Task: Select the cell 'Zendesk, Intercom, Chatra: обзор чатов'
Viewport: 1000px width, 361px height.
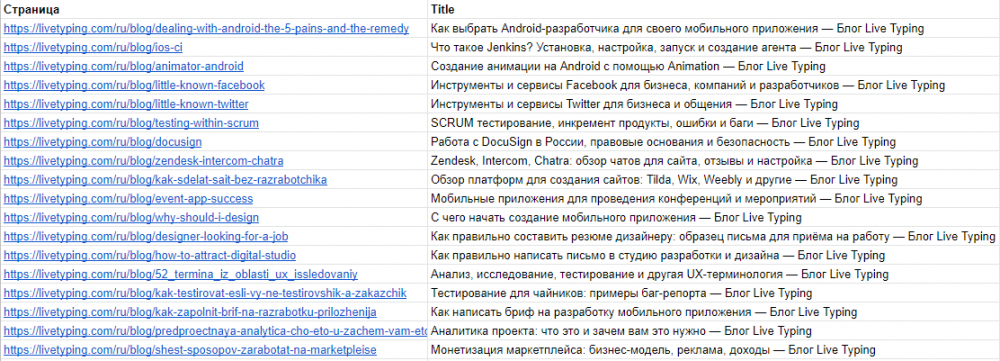Action: tap(714, 161)
